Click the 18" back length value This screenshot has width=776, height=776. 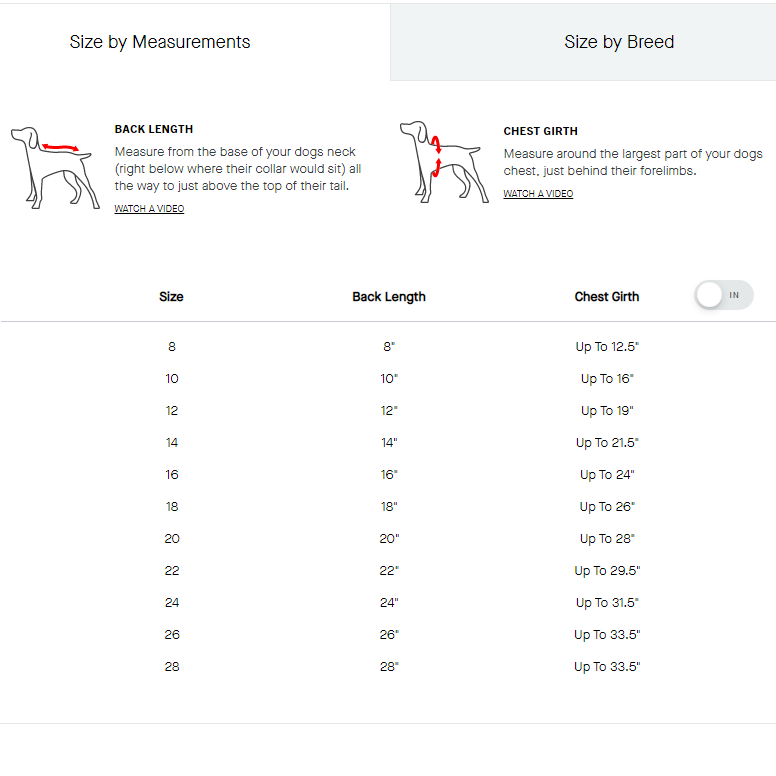[389, 507]
